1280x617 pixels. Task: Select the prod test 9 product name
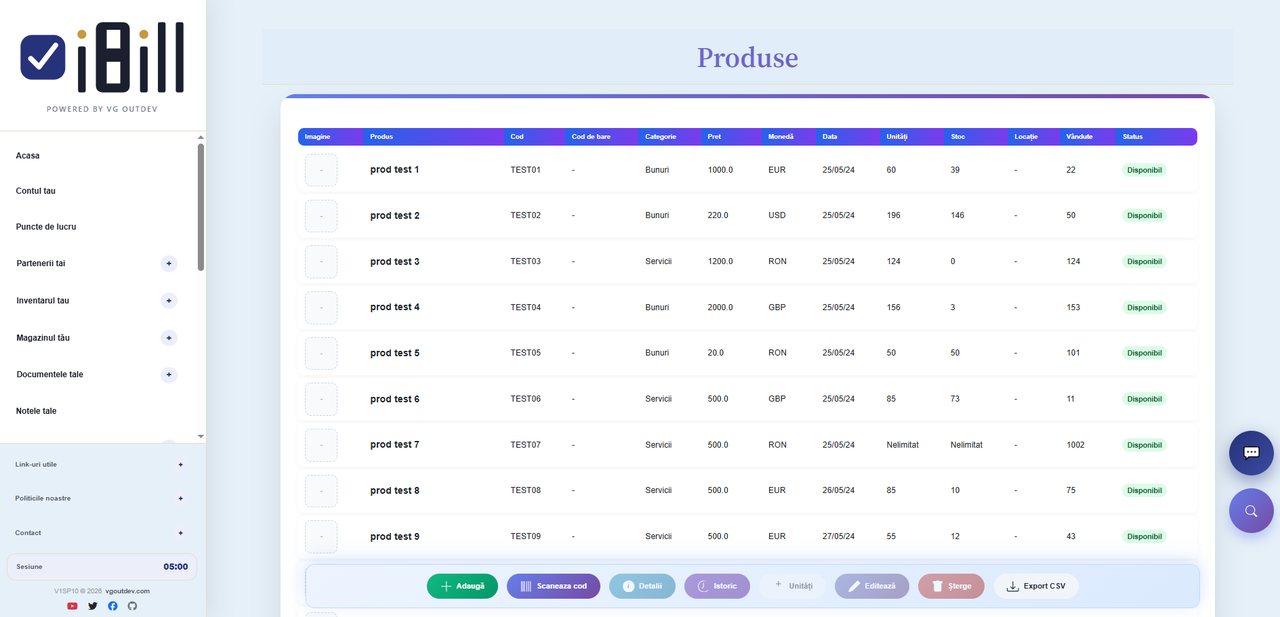pyautogui.click(x=395, y=537)
